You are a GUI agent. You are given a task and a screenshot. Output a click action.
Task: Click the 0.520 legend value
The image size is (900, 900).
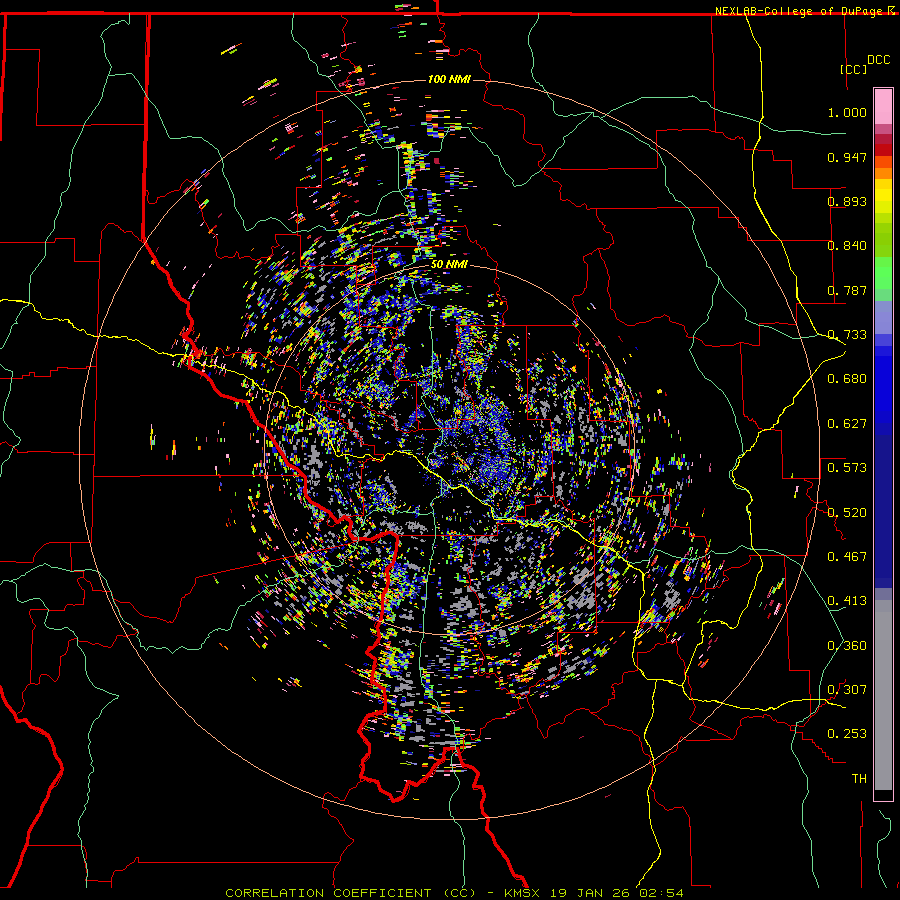(x=847, y=513)
